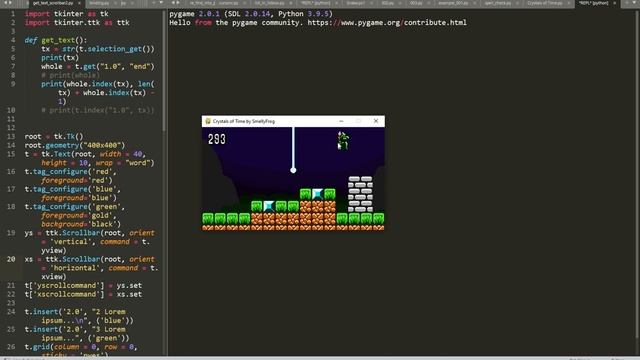Close the Crystals of Time game window
Screen dimensions: 640x360
(376, 121)
